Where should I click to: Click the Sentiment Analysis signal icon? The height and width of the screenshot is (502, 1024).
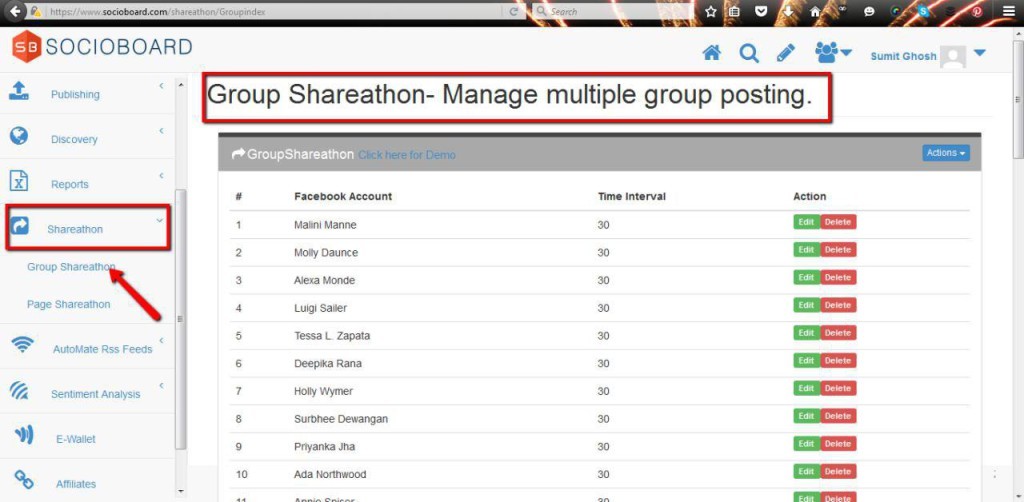(20, 390)
